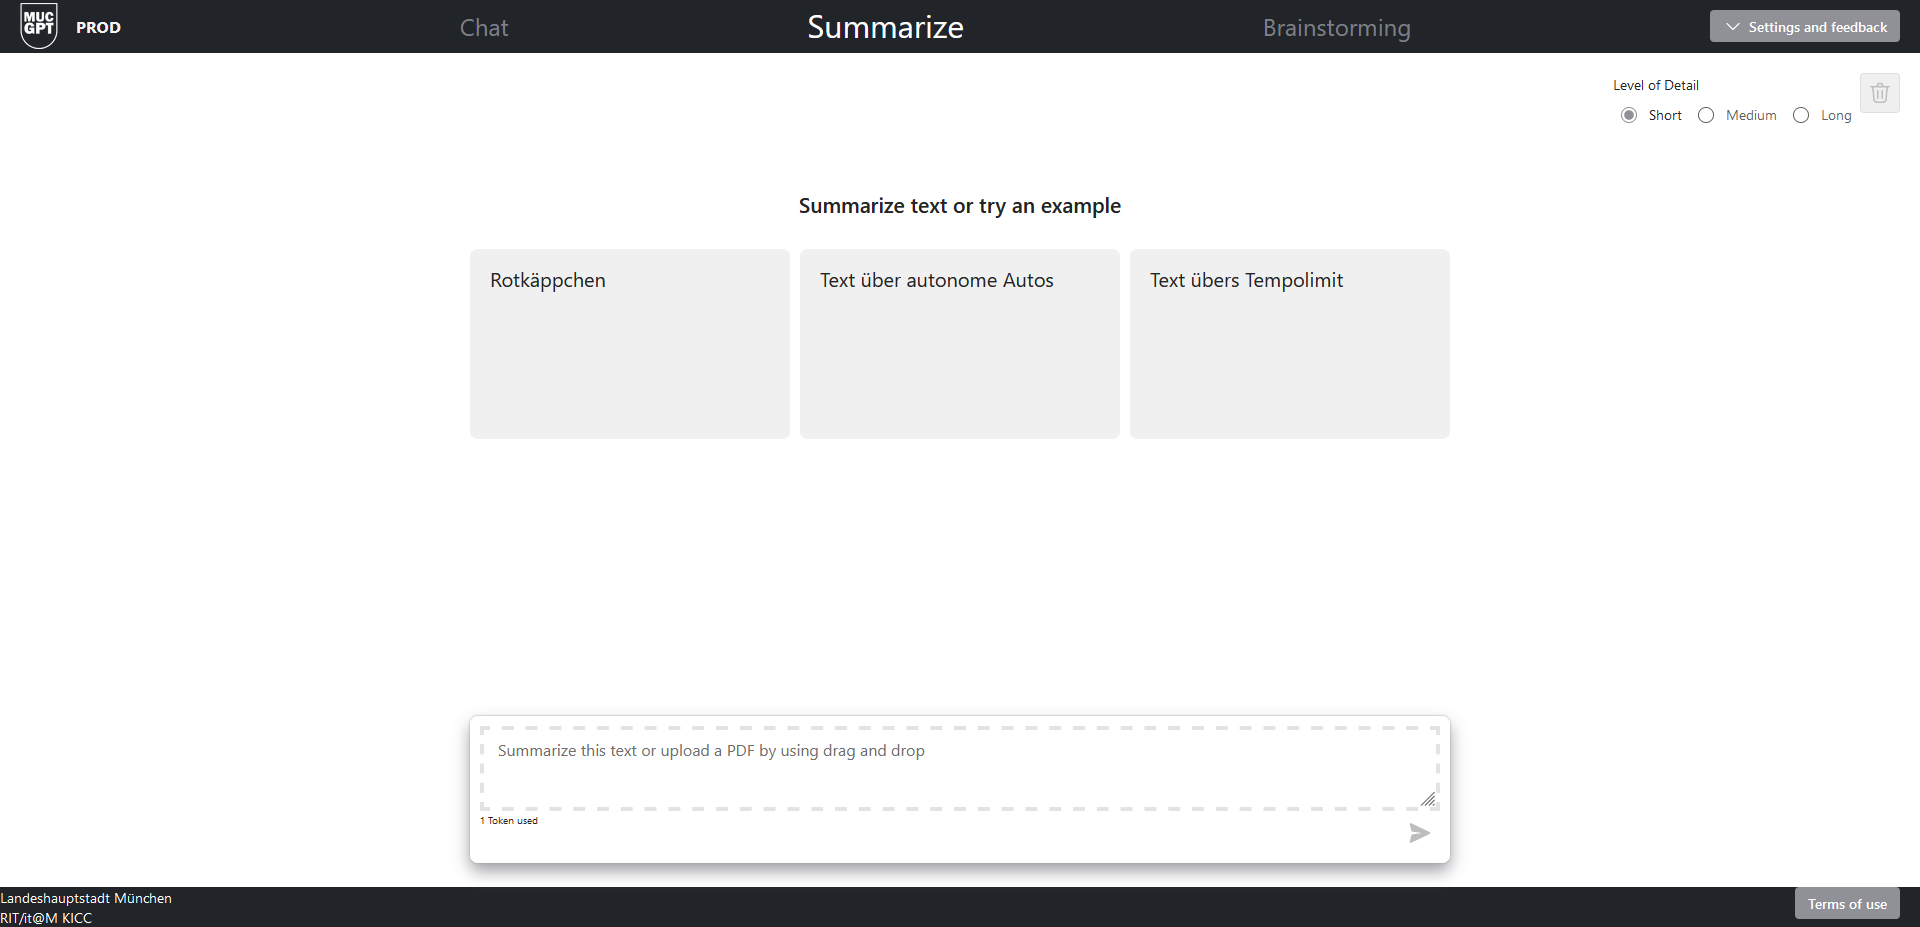Clear the content with the trash icon
This screenshot has width=1920, height=927.
pyautogui.click(x=1879, y=93)
